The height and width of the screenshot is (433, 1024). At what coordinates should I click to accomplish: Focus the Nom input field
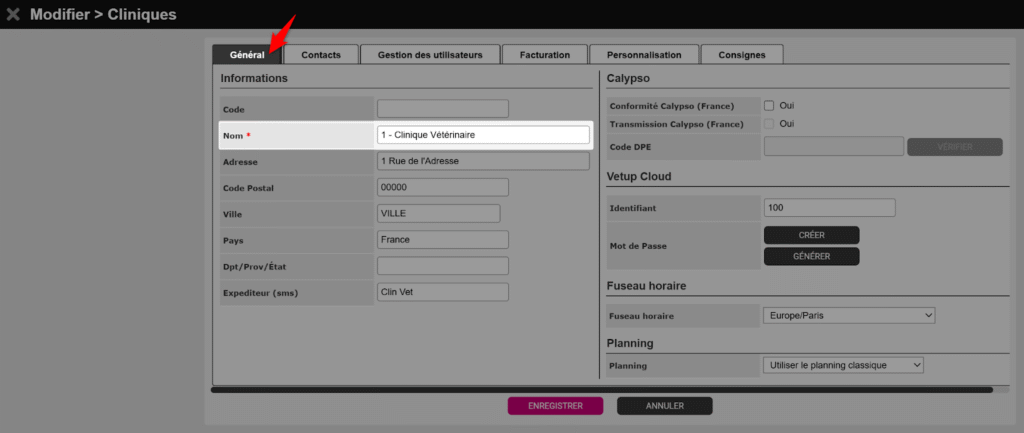click(x=483, y=135)
